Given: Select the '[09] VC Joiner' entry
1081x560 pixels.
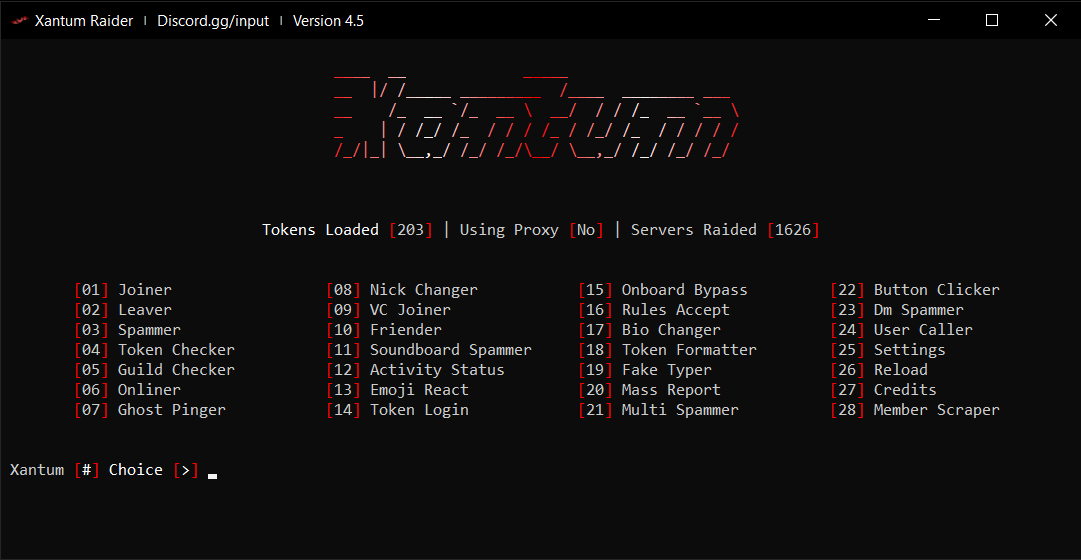Looking at the screenshot, I should [x=389, y=310].
